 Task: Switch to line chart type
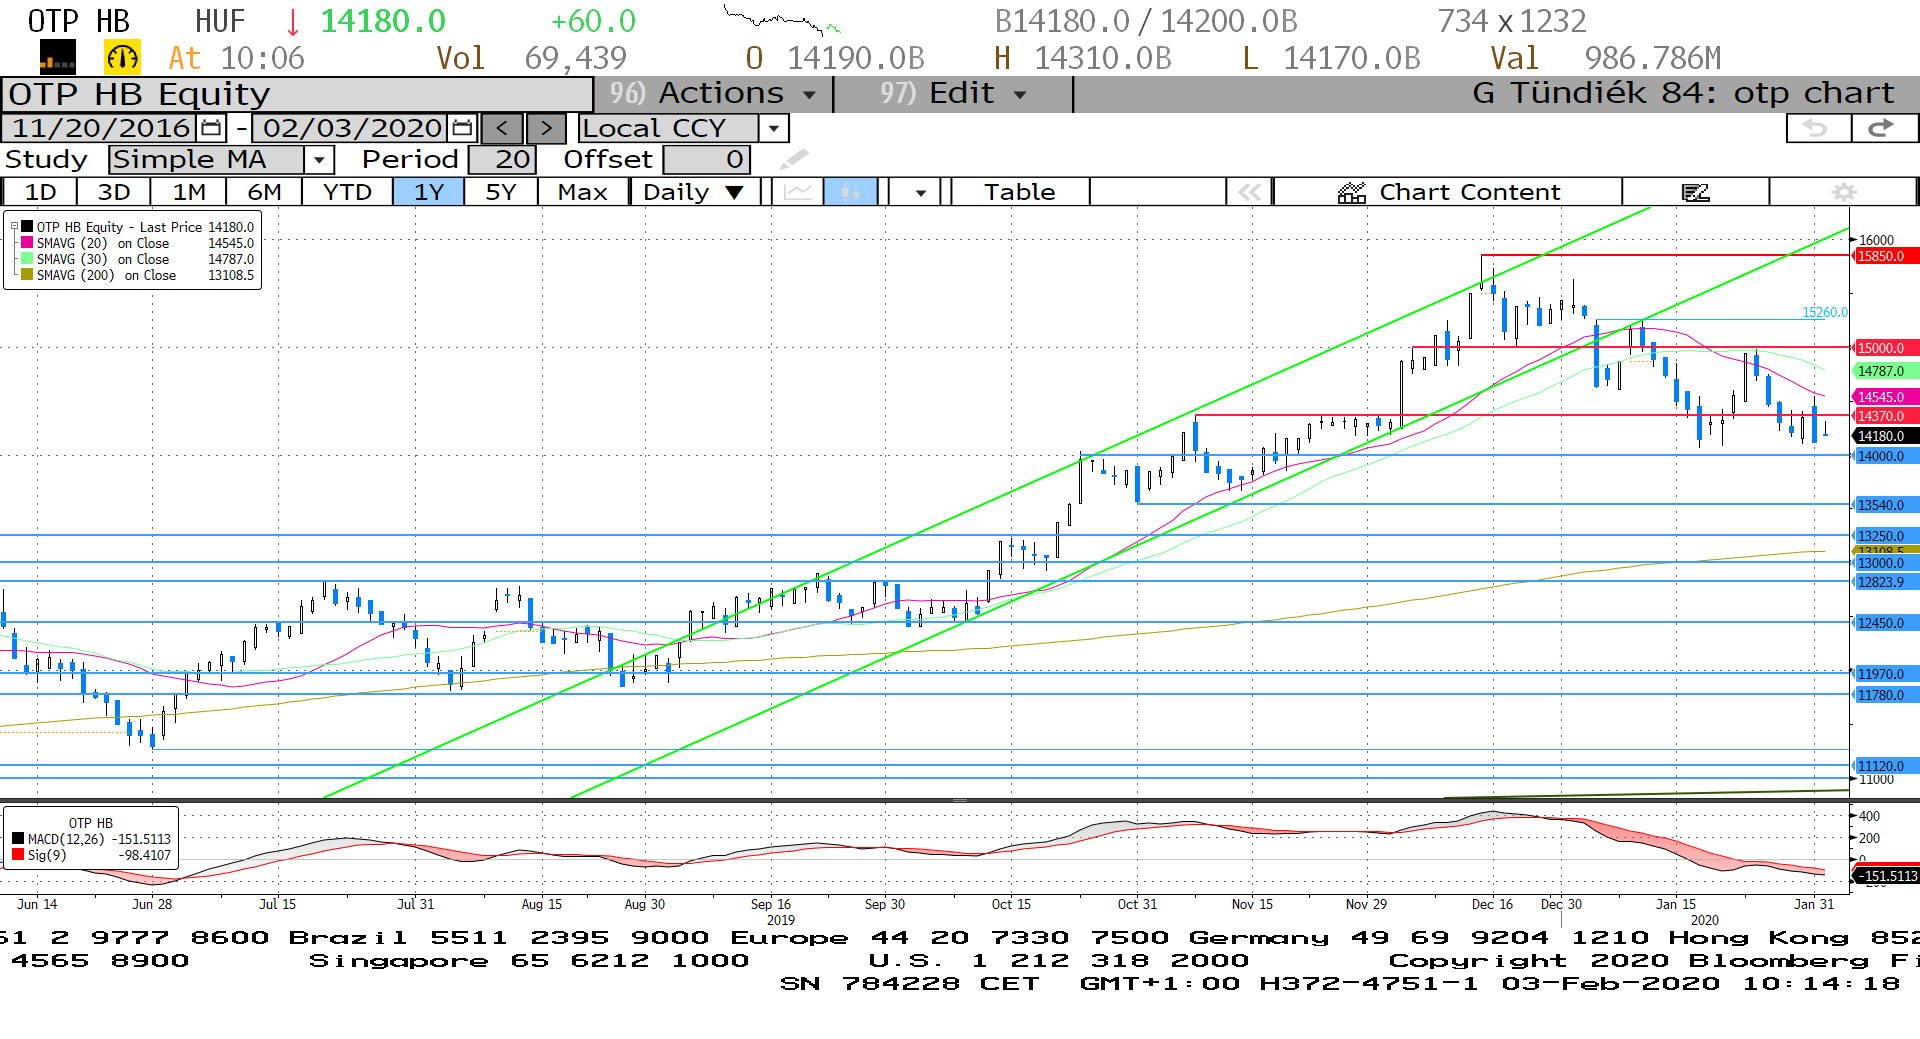pos(798,192)
